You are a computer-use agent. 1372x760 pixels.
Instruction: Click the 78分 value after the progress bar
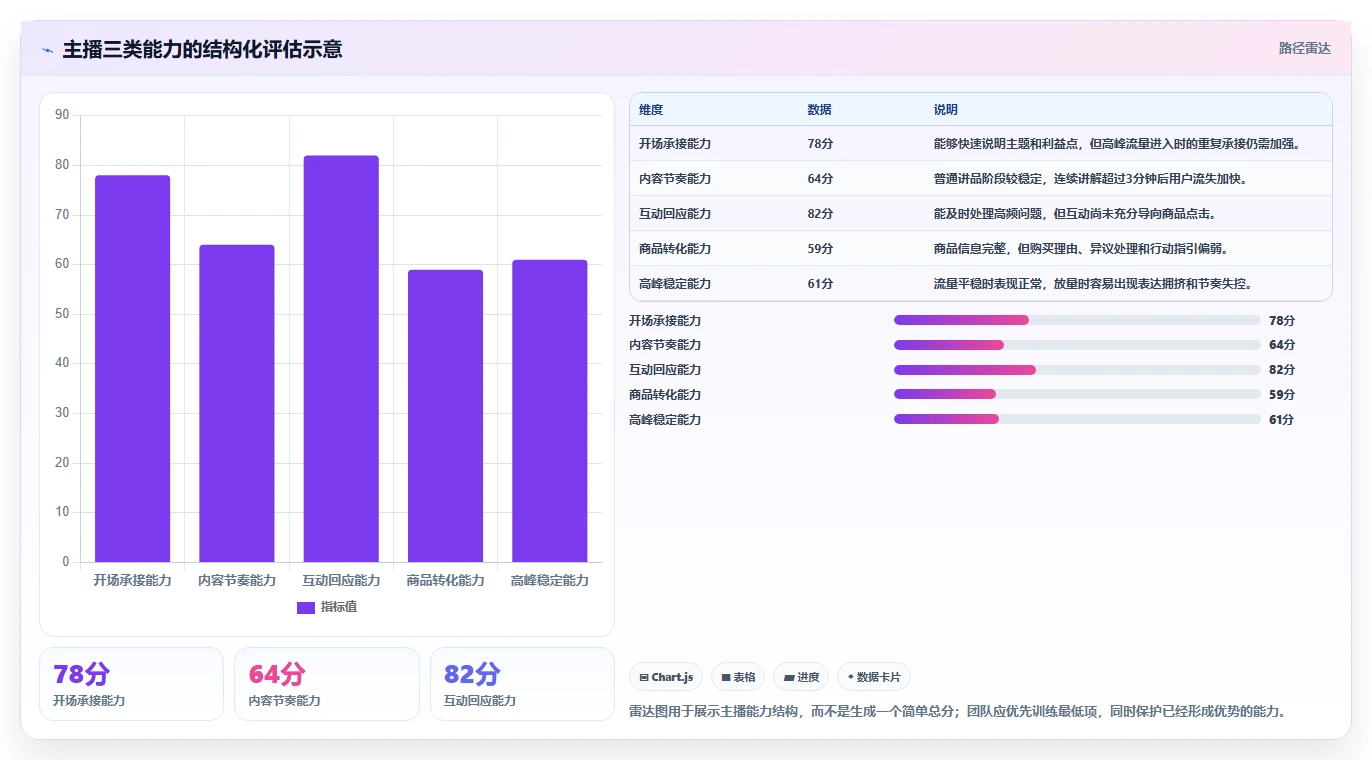point(1282,321)
